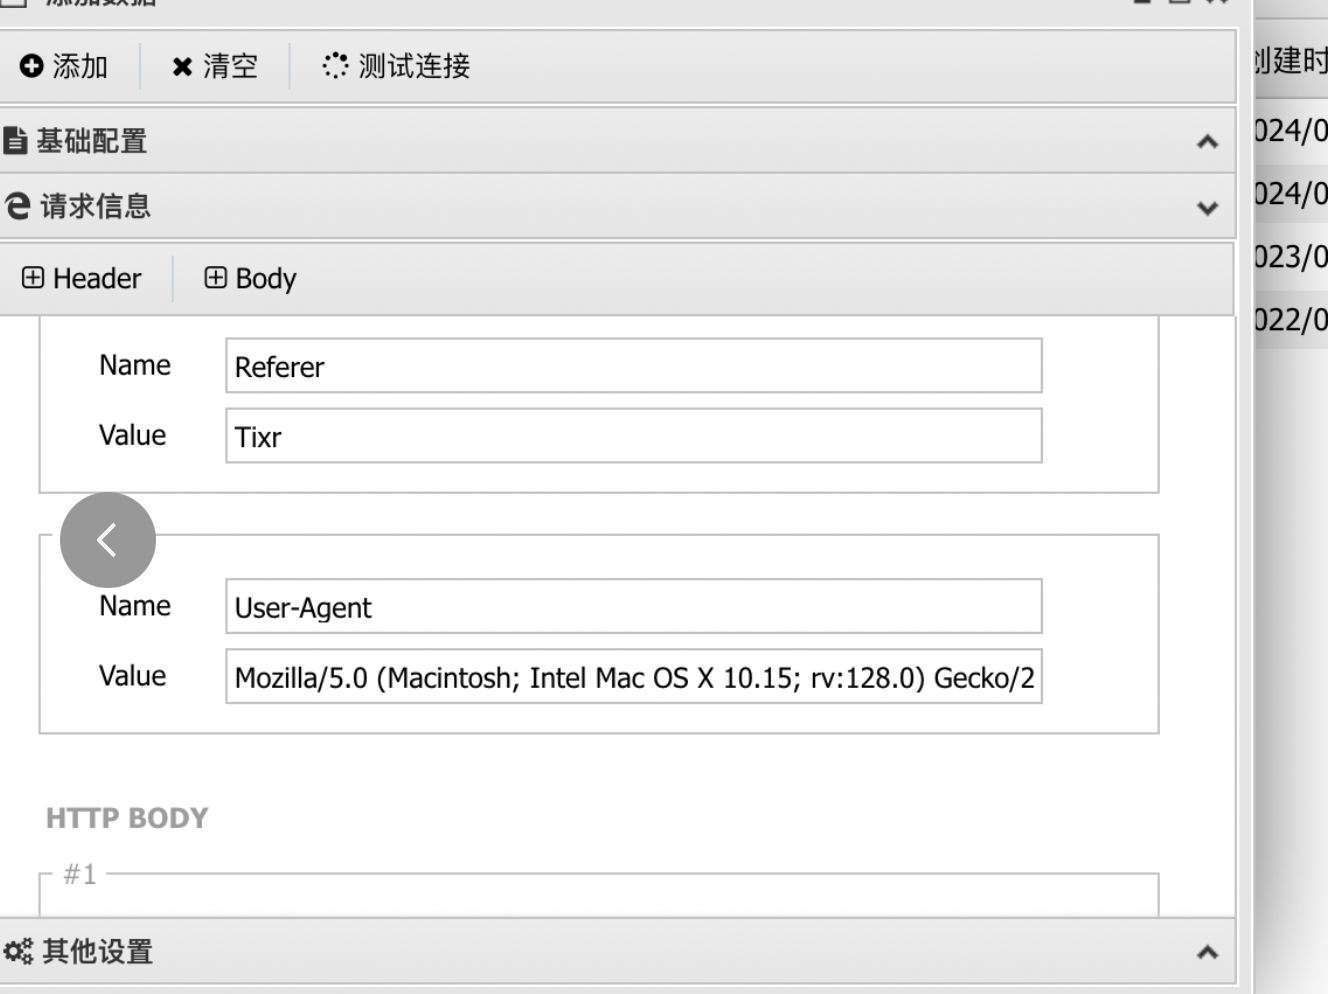Expand the 基础配置 section chevron
Screen dimensions: 1328x994
(x=1207, y=141)
